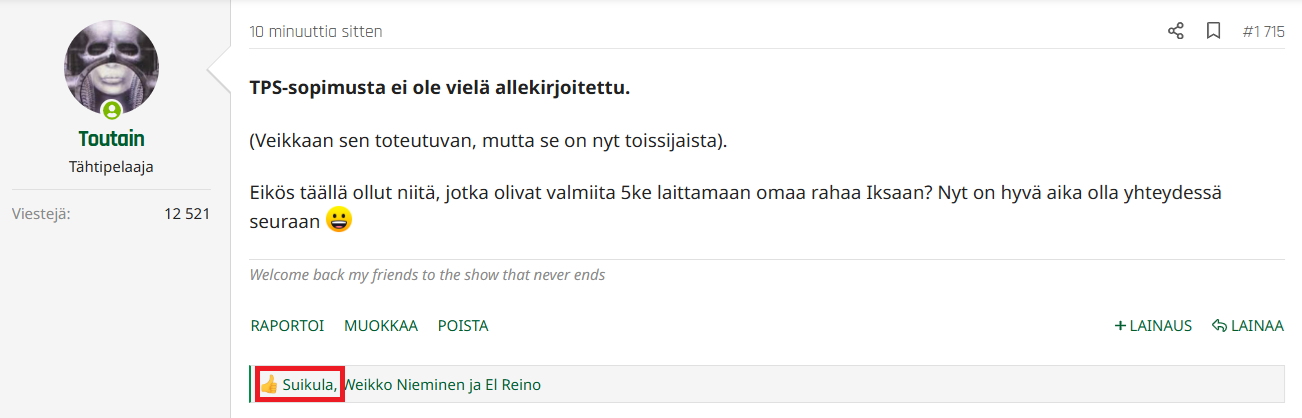This screenshot has height=418, width=1302.
Task: Click the share icon for the post
Action: (x=1176, y=31)
